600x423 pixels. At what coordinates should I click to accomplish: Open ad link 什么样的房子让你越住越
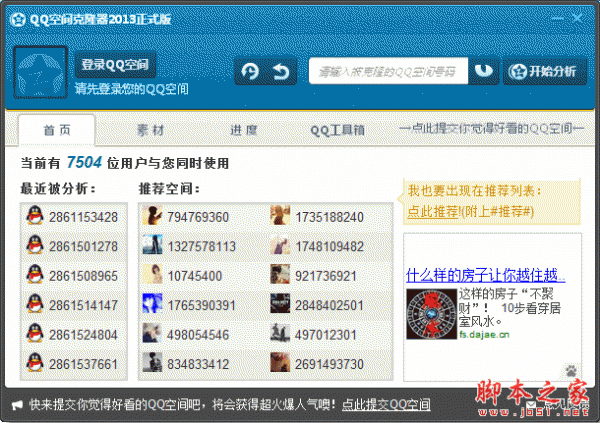pos(486,275)
